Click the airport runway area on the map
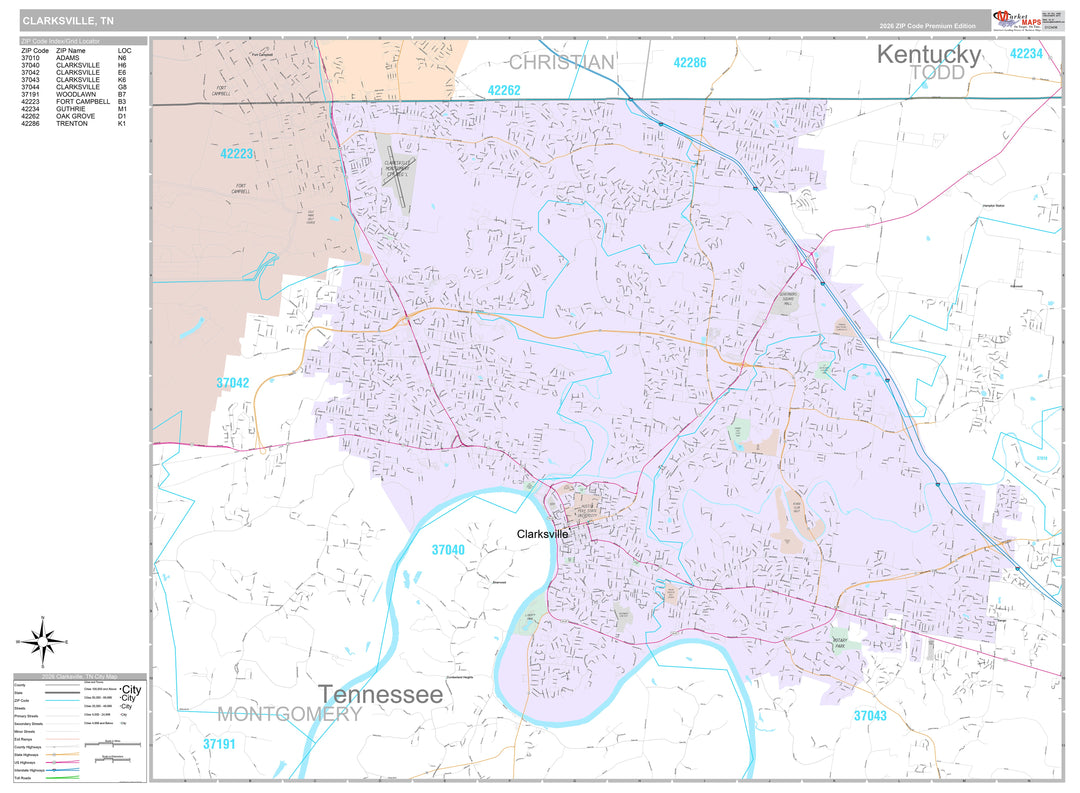 (x=396, y=176)
